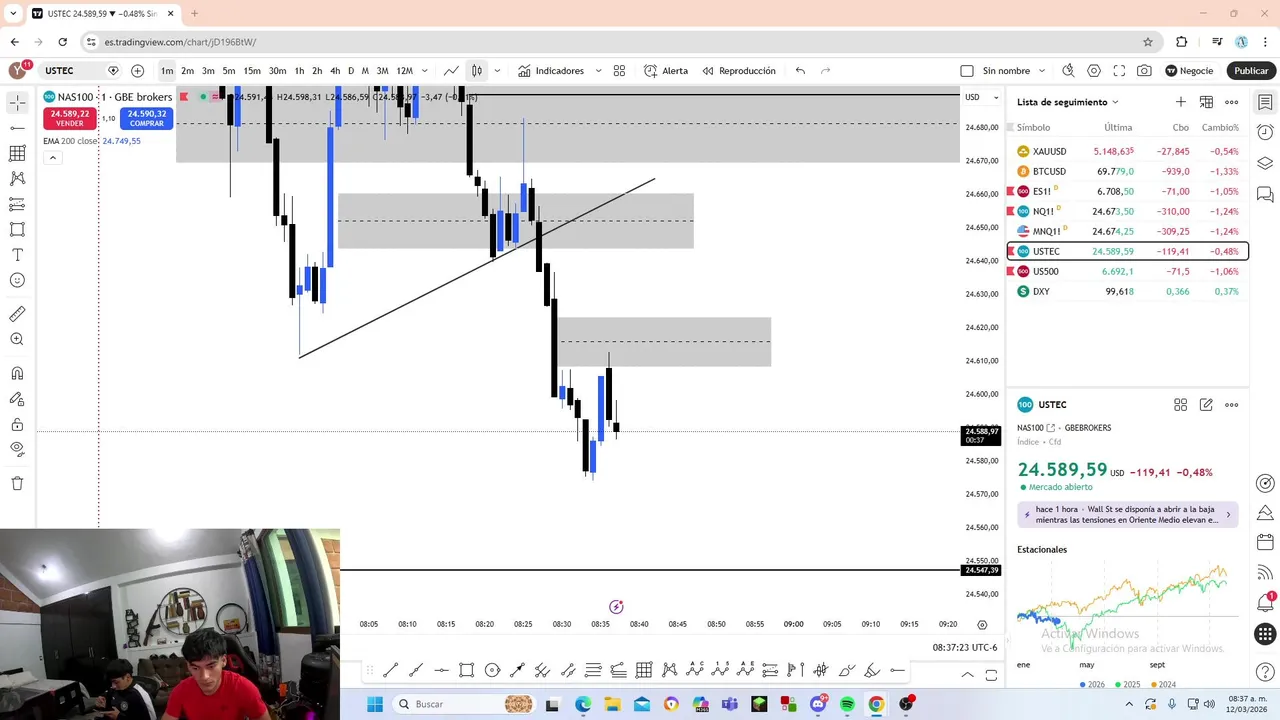Select the zoom-in magnifier tool

[x=17, y=340]
